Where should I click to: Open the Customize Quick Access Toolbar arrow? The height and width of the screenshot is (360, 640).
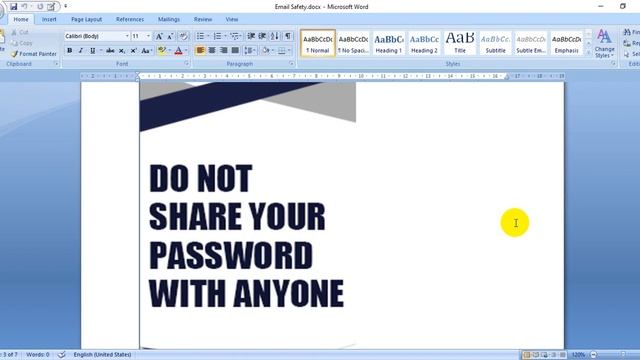pyautogui.click(x=65, y=6)
